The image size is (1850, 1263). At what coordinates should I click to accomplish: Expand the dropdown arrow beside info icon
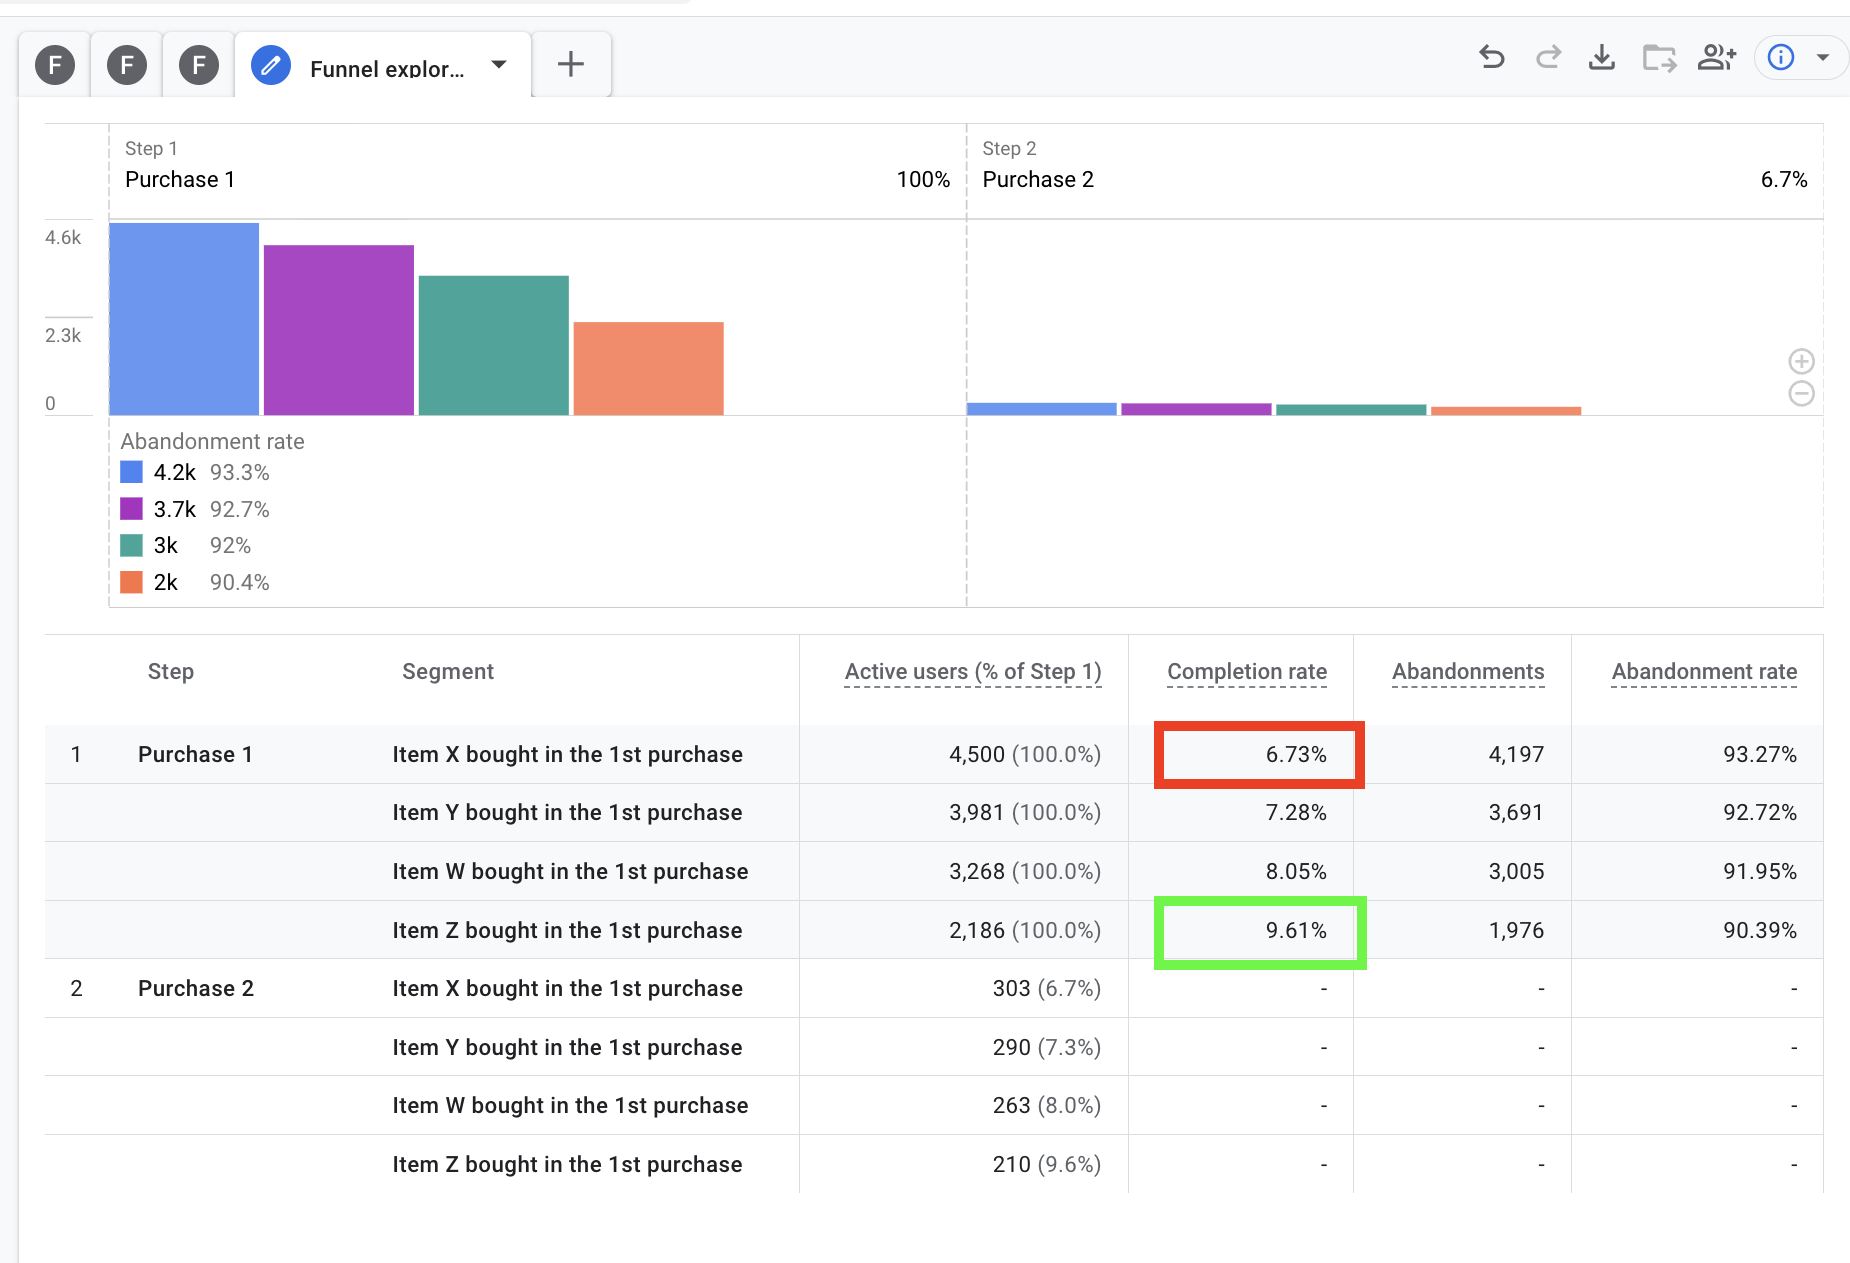tap(1823, 58)
